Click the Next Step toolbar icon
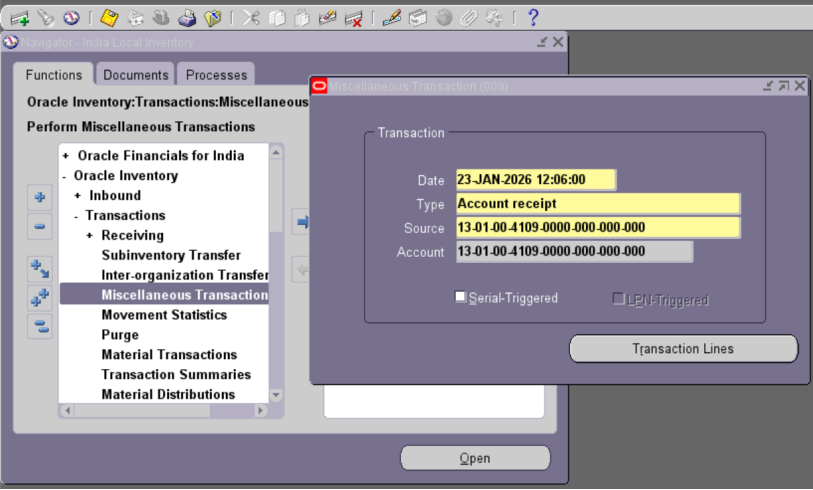Viewport: 813px width, 490px height. [x=135, y=19]
